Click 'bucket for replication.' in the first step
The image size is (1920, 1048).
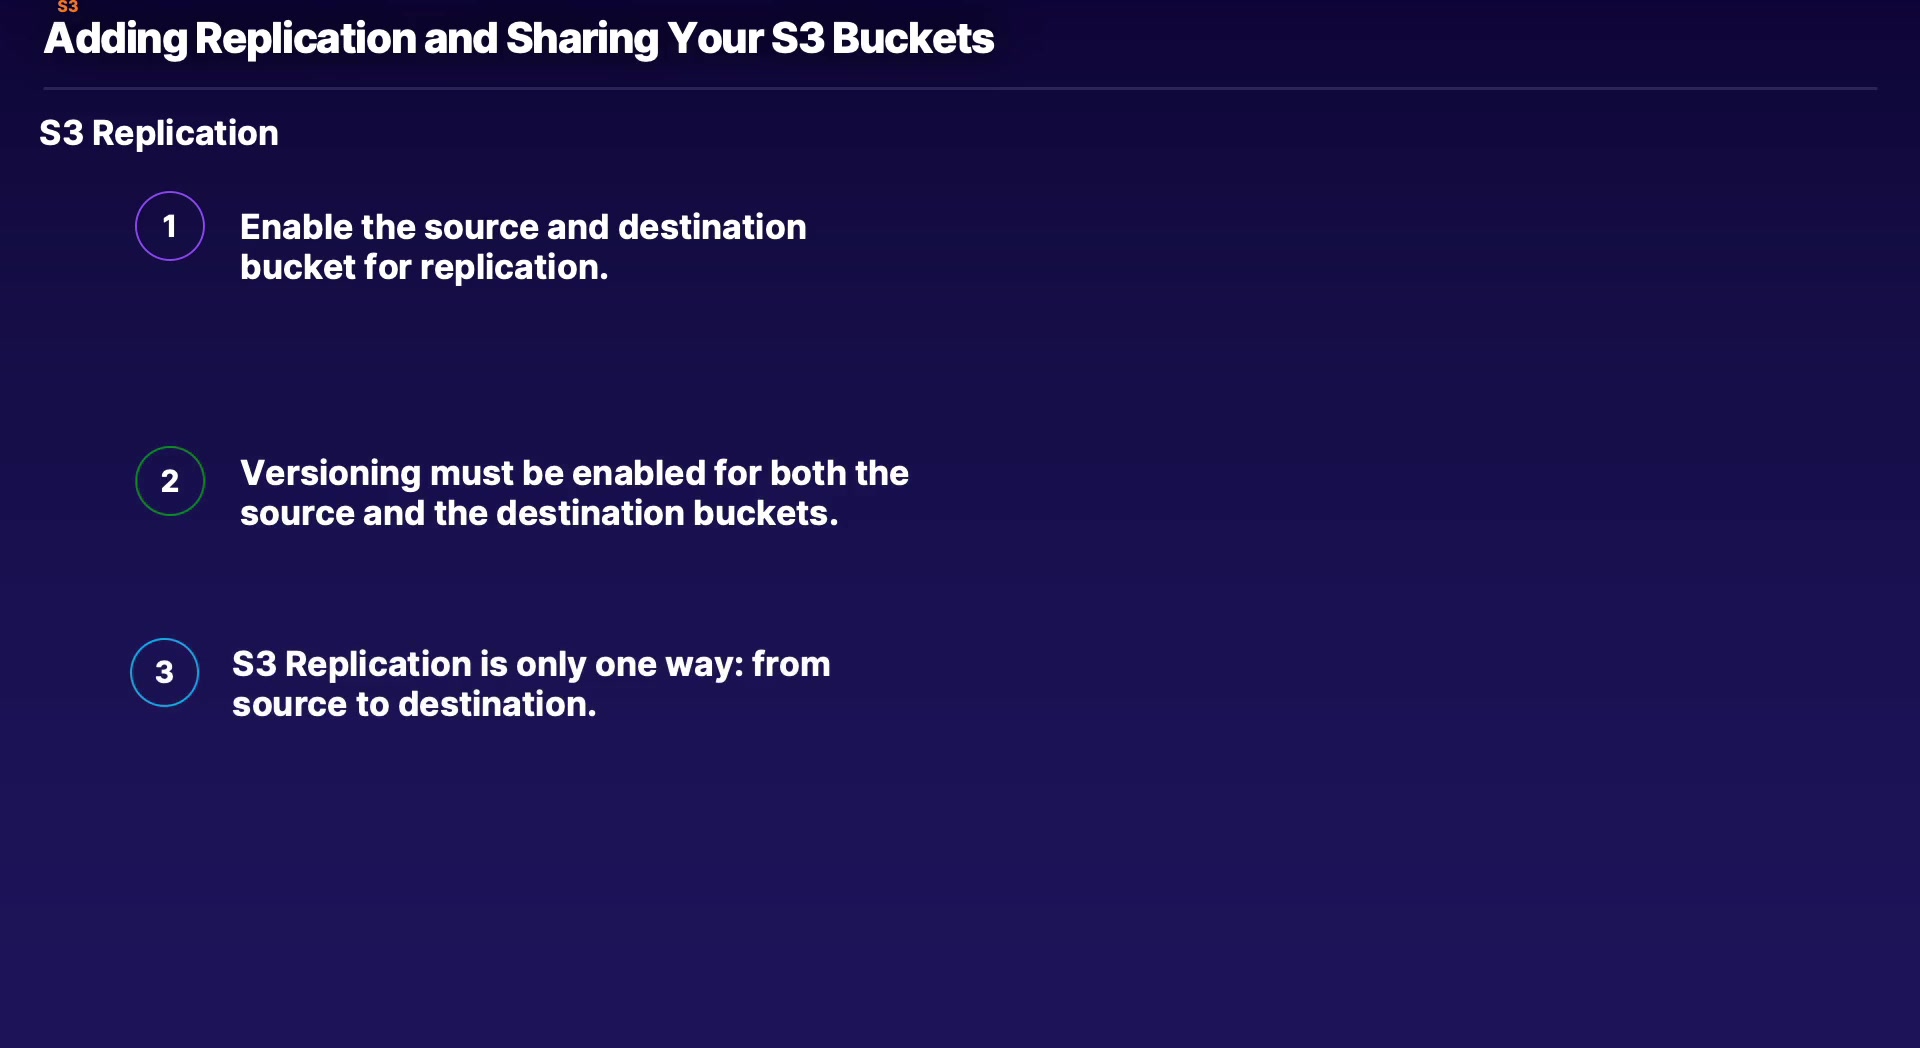coord(424,268)
